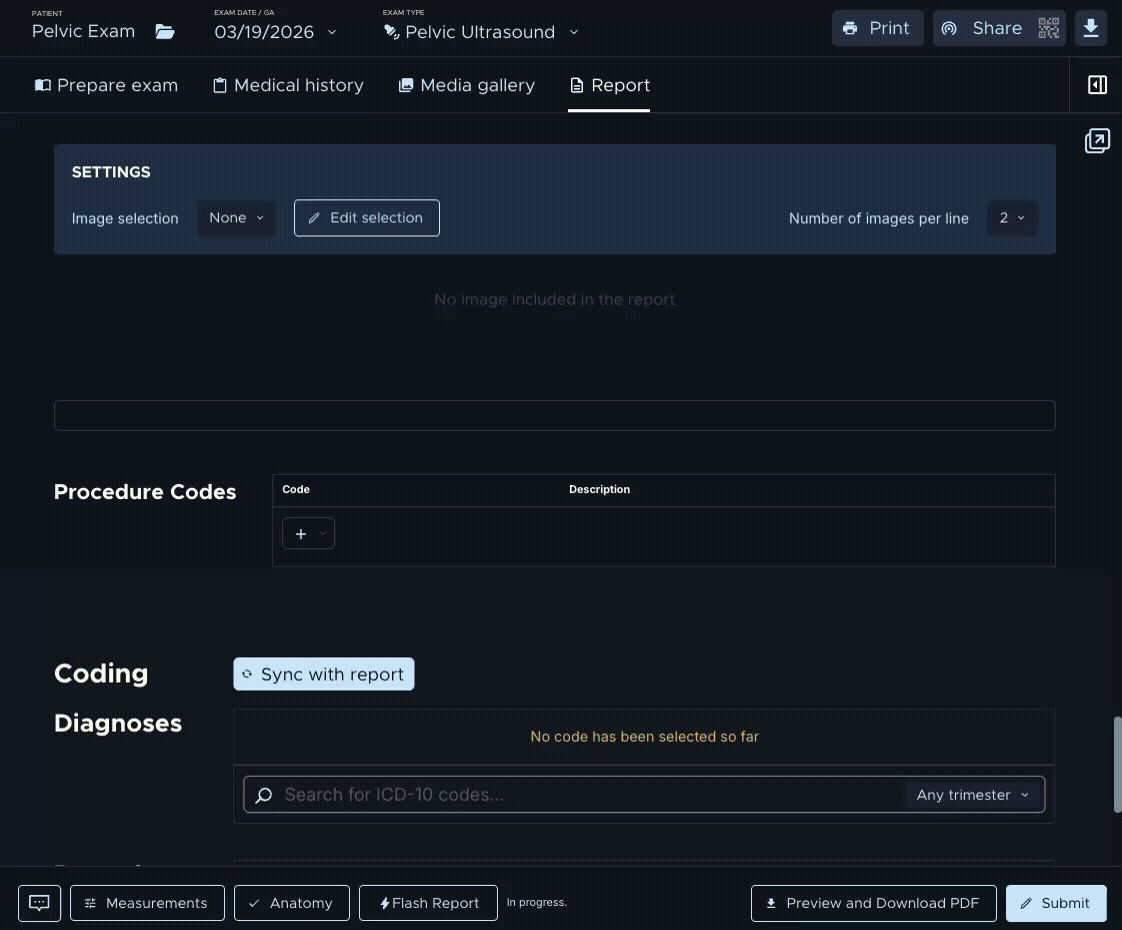Click the pencil icon on Edit selection
The image size is (1122, 930).
[x=315, y=217]
